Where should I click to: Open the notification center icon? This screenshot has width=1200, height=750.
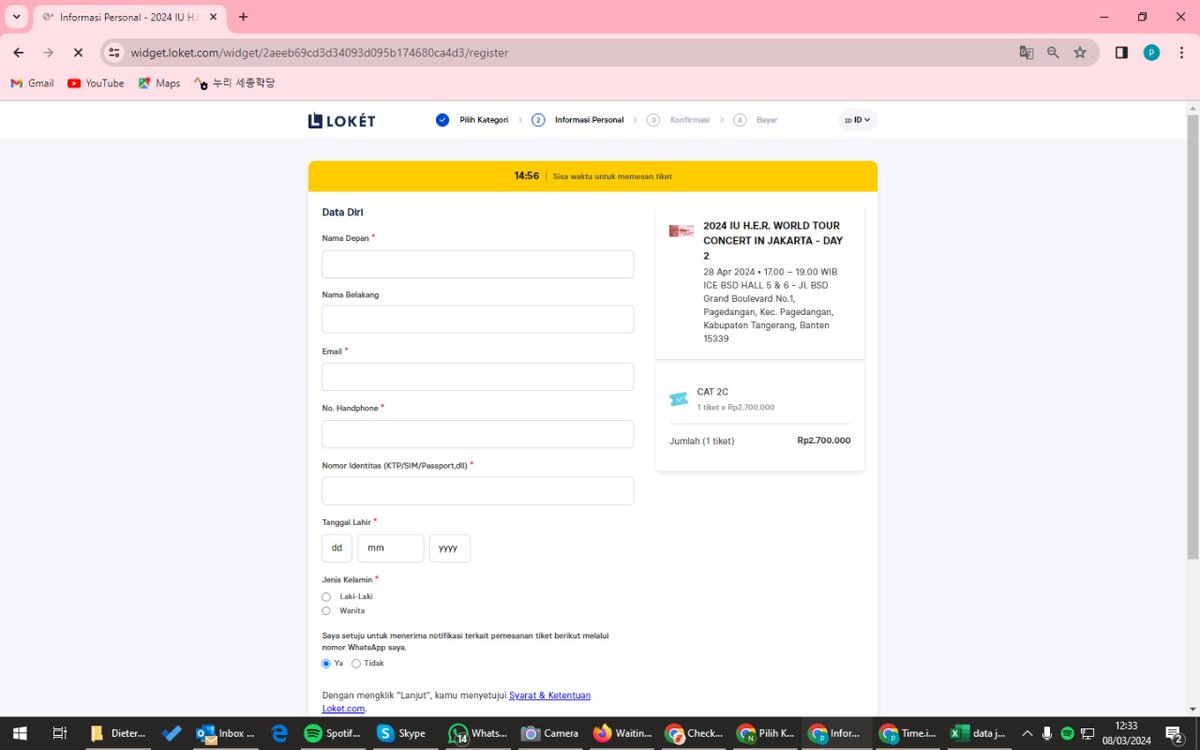pos(1176,733)
